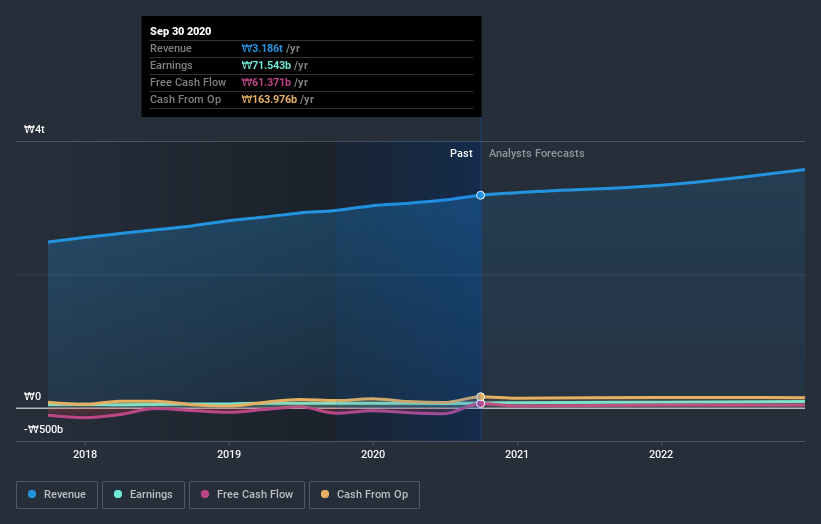Click the ₩163.976b cash from op value

click(x=270, y=99)
